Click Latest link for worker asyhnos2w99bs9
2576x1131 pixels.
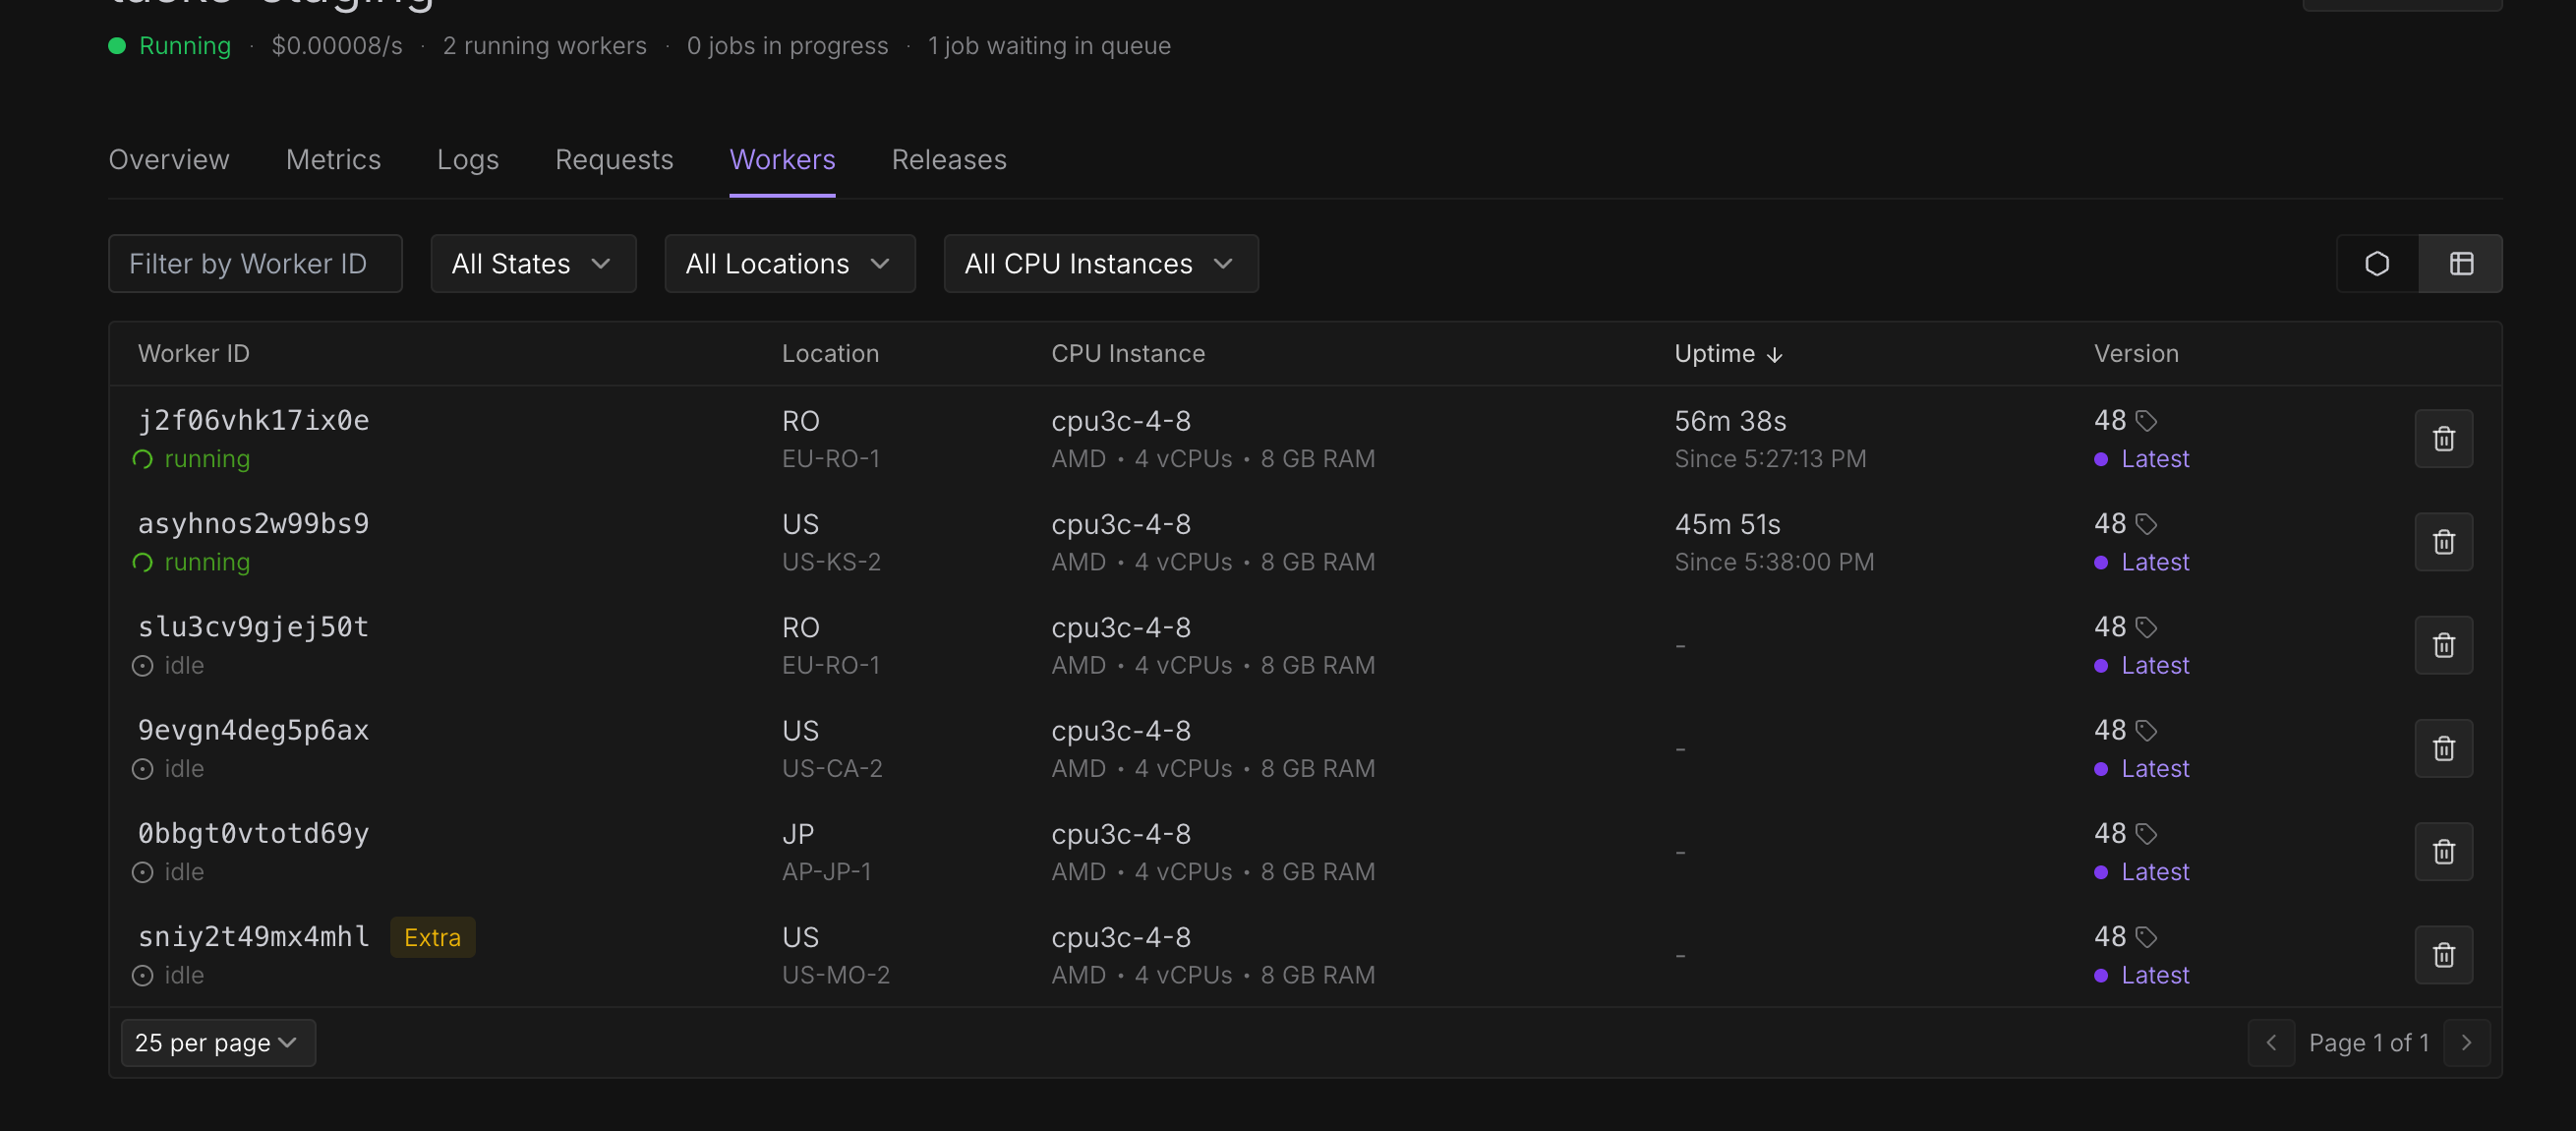[x=2155, y=562]
